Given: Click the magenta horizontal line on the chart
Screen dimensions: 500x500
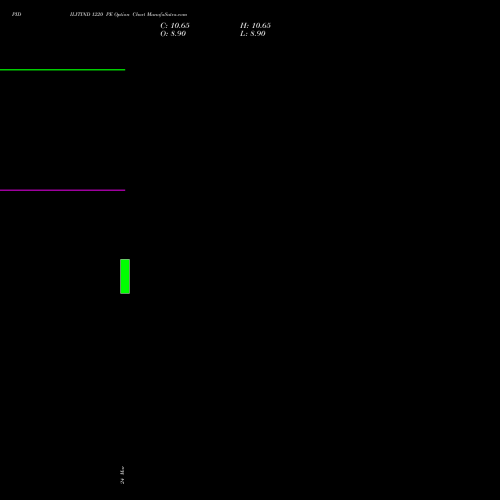Looking at the screenshot, I should [62, 190].
